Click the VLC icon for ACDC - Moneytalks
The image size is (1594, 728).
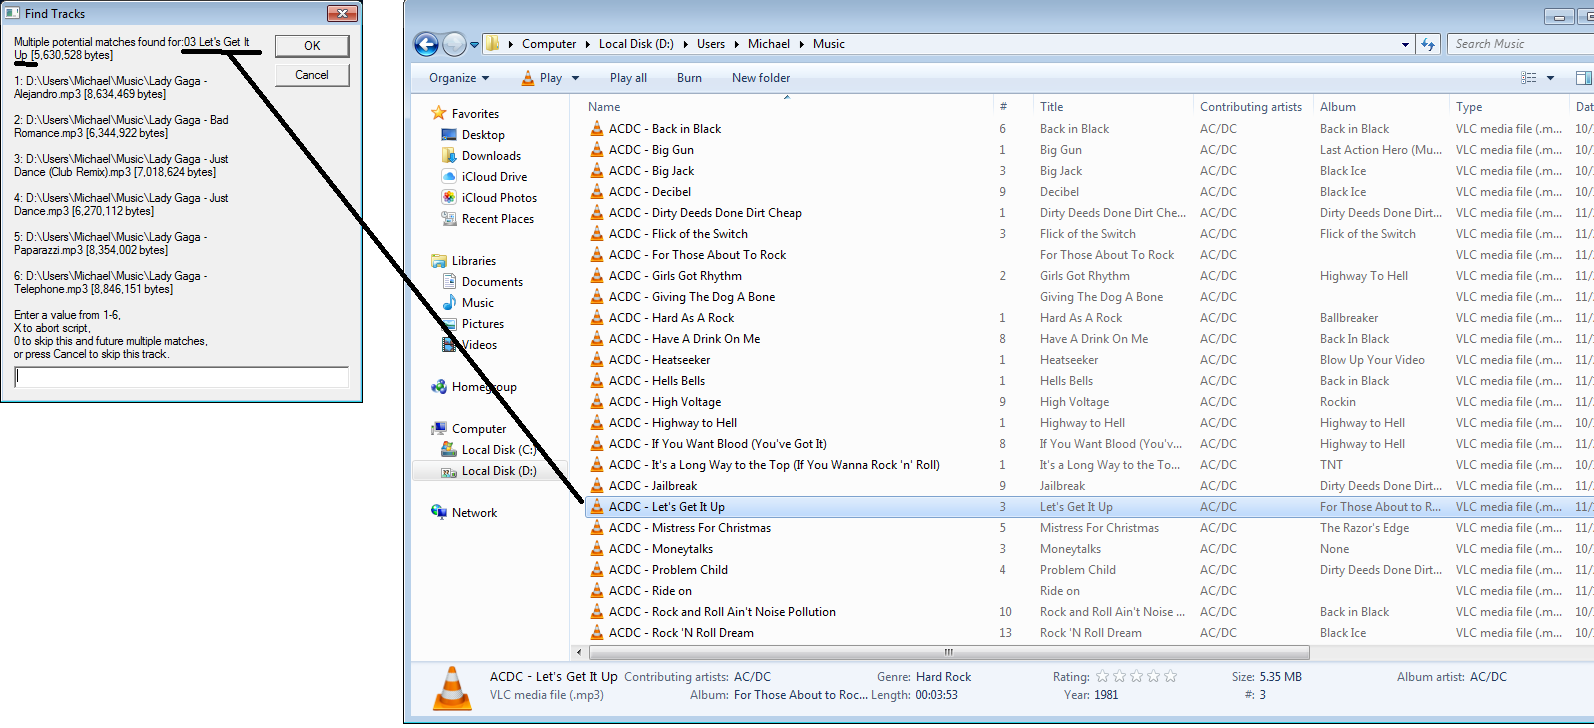(597, 549)
